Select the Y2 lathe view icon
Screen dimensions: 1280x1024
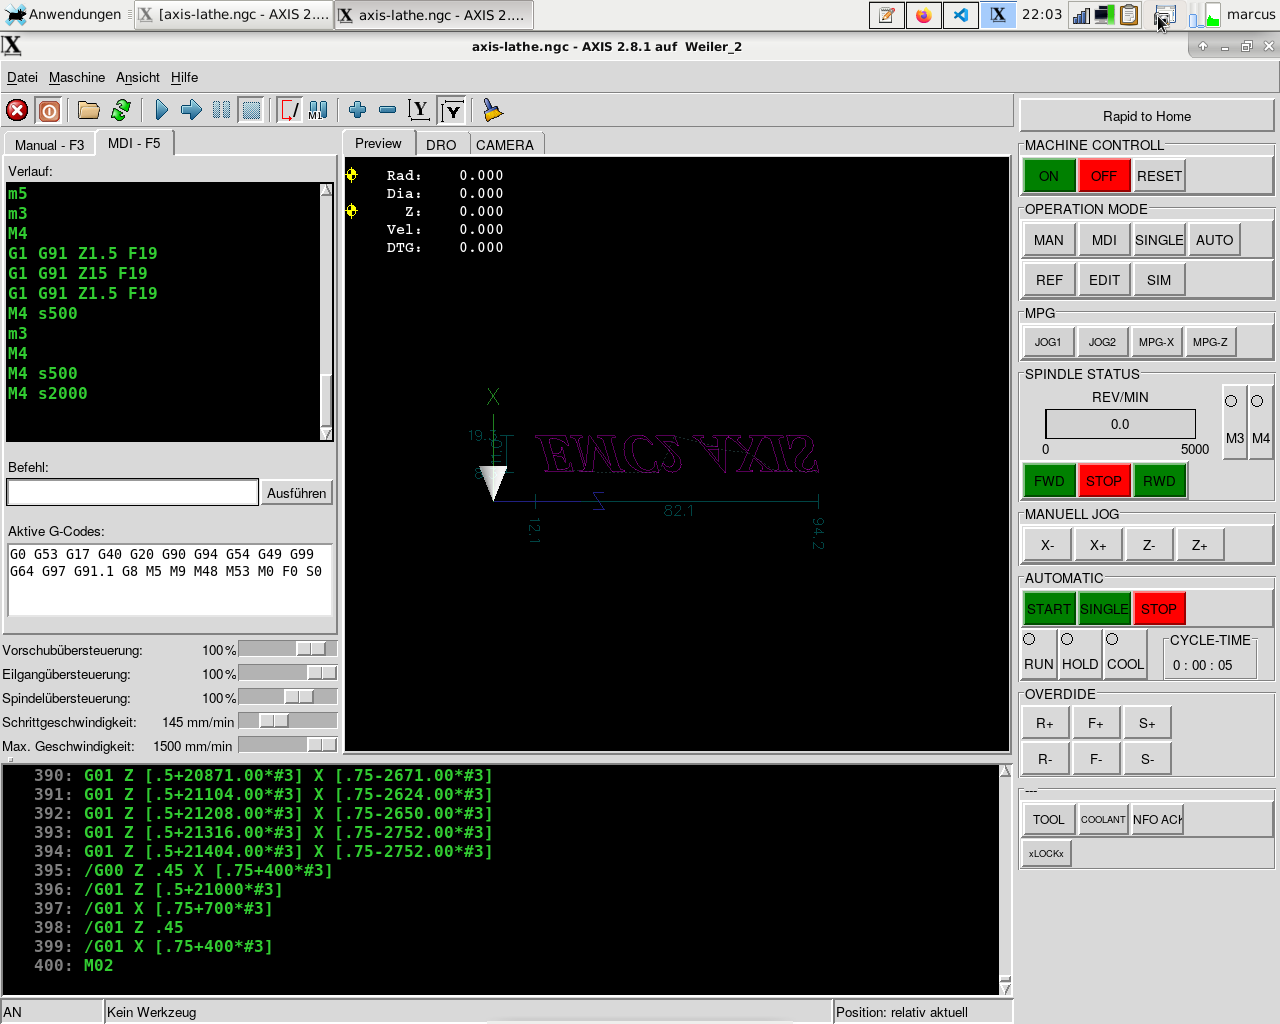click(452, 110)
